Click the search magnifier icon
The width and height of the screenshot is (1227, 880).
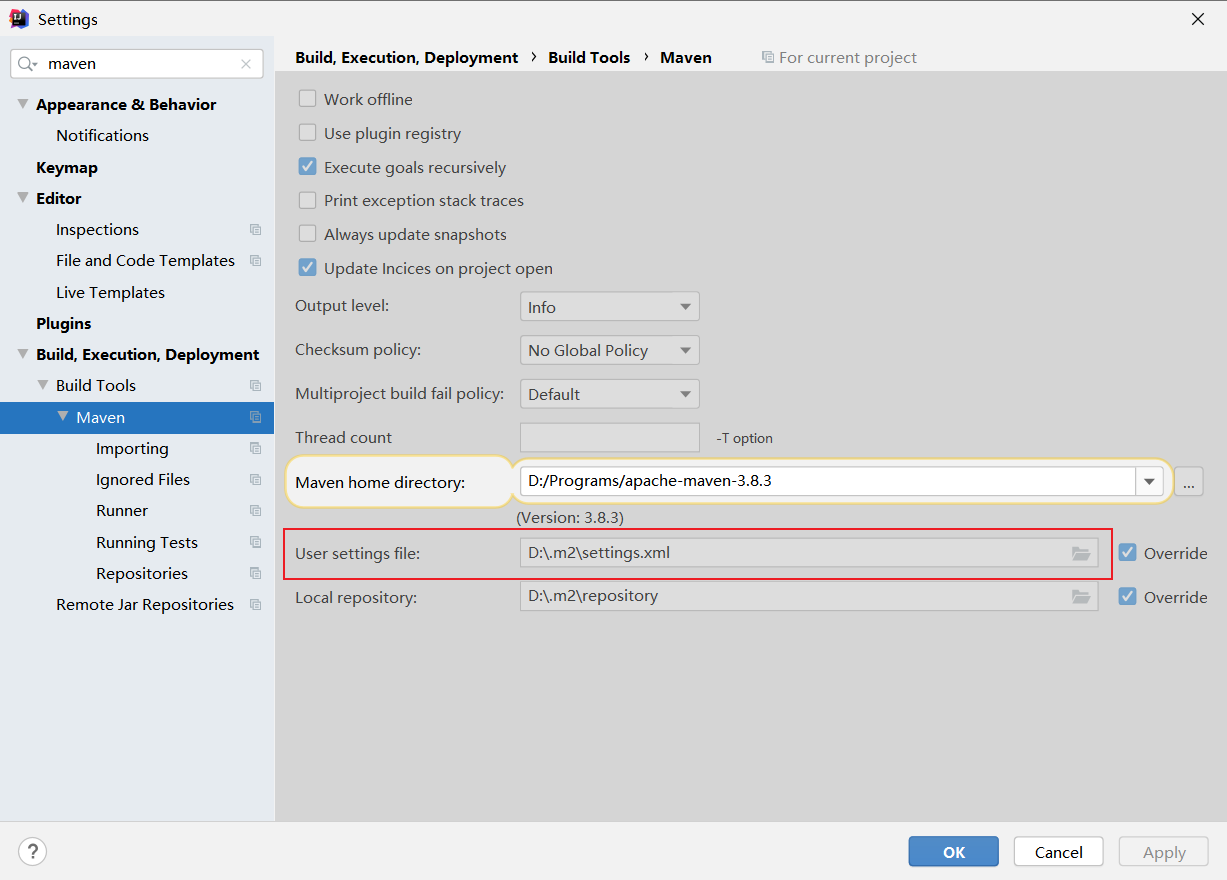click(x=28, y=63)
